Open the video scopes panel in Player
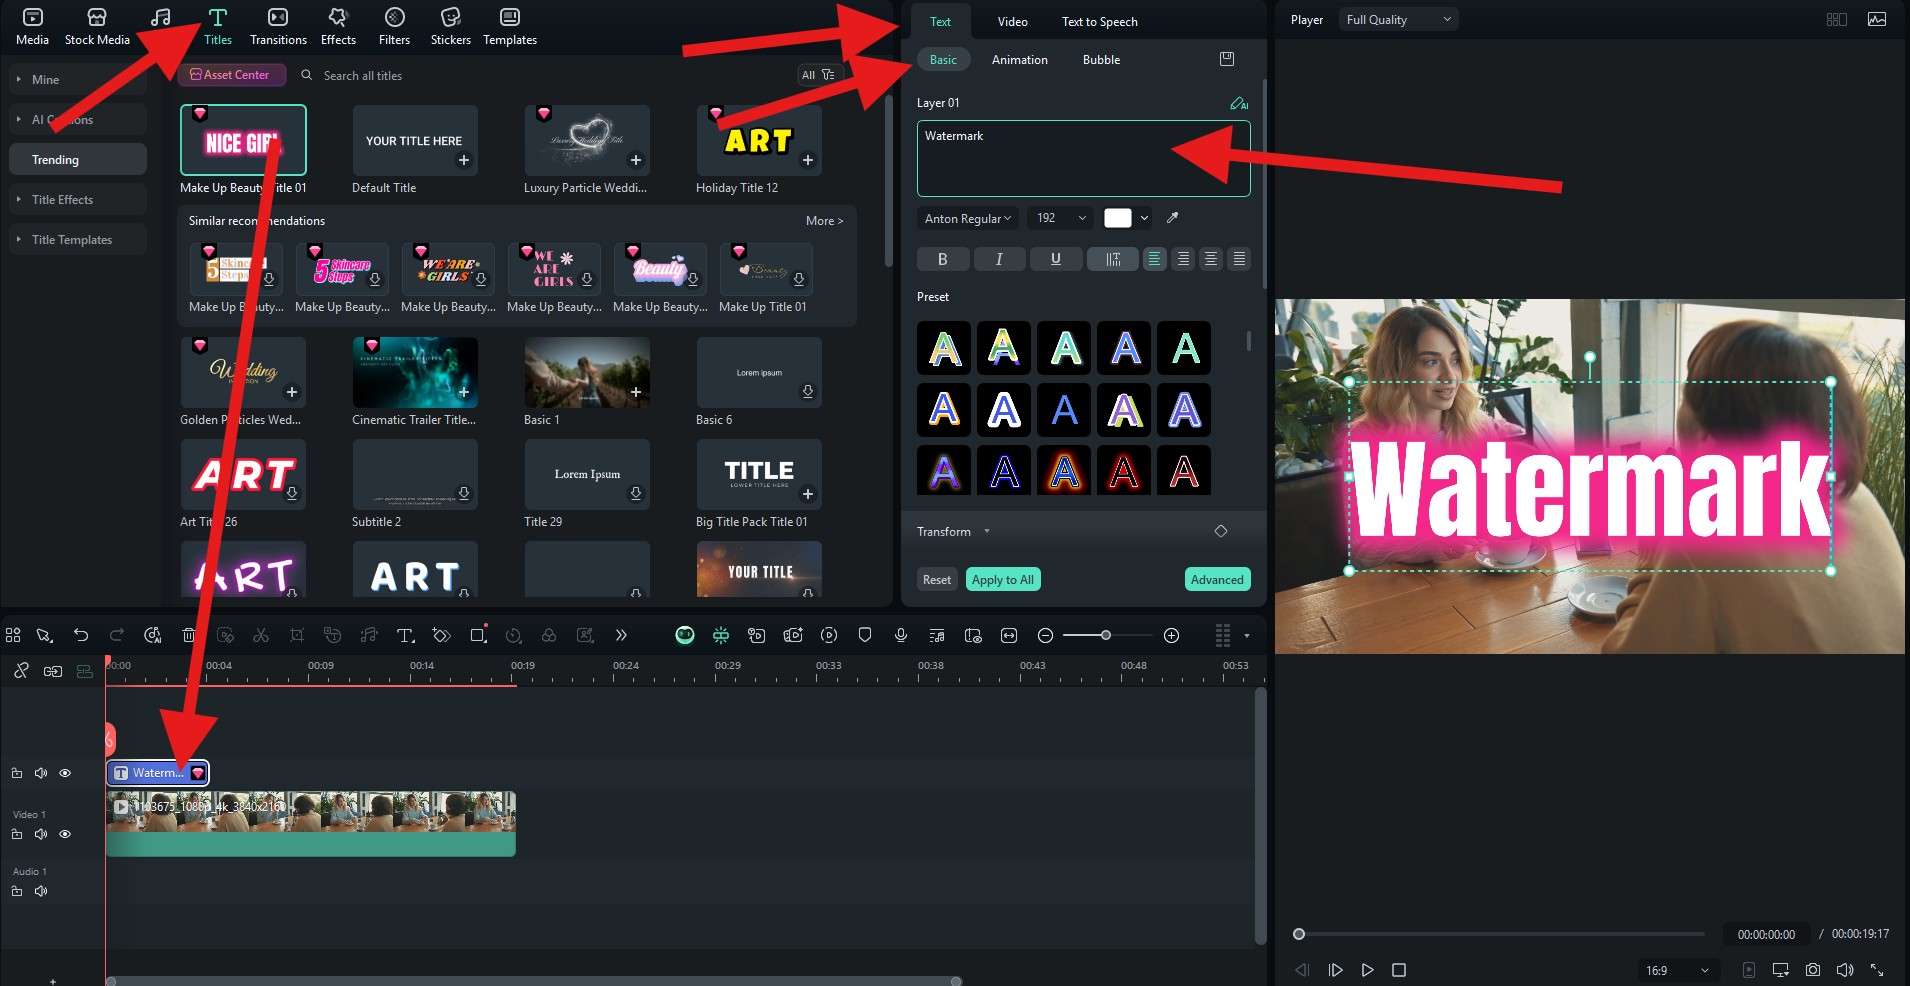1910x986 pixels. point(1877,19)
